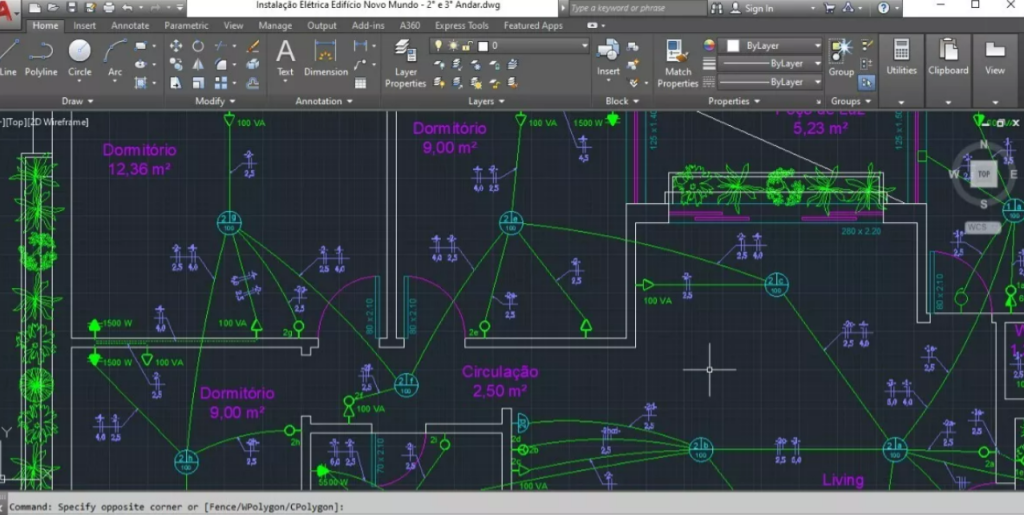
Task: Click the TOP face of the ViewCube
Action: coord(984,174)
